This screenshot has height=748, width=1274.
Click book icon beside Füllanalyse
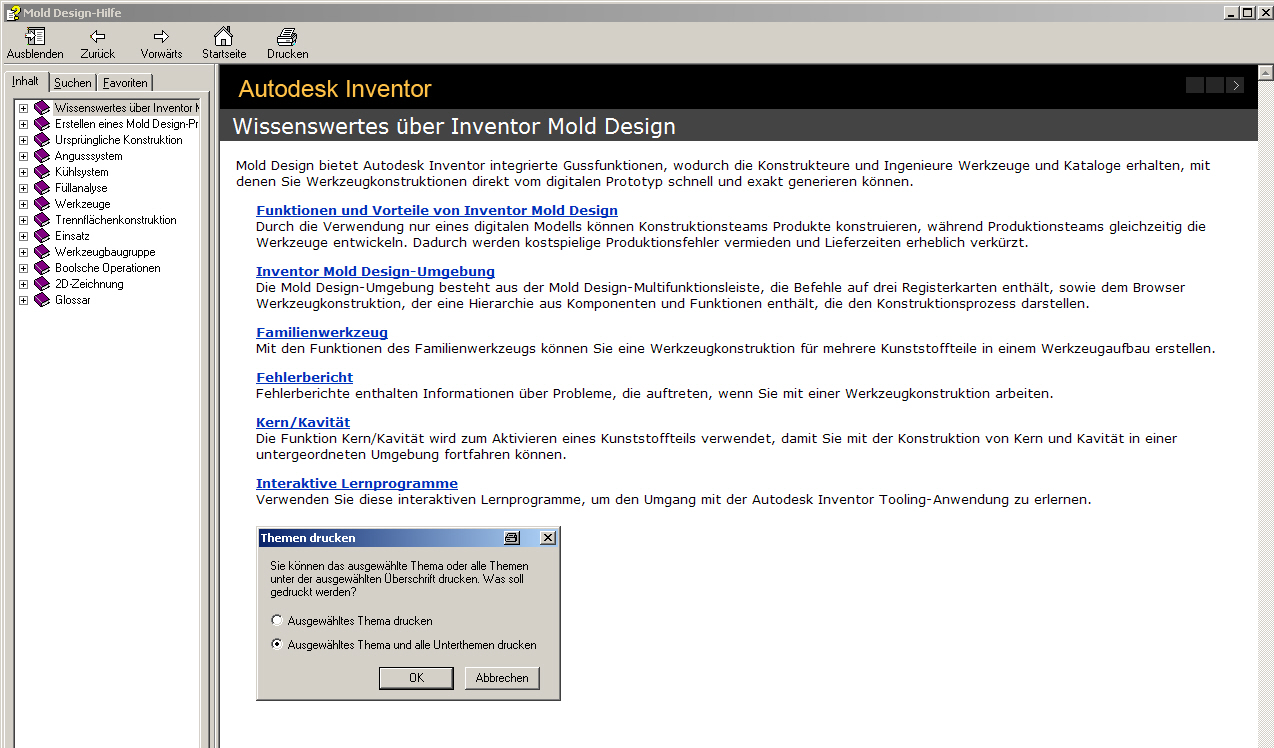pyautogui.click(x=41, y=188)
